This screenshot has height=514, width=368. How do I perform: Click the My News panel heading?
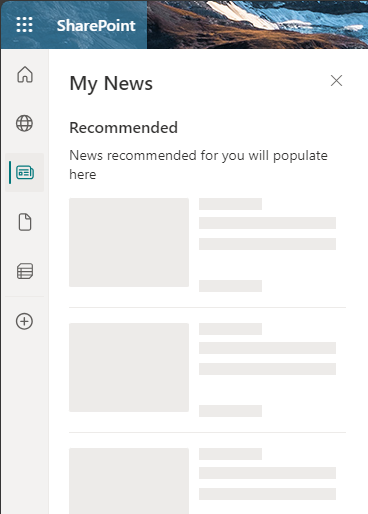click(x=111, y=83)
